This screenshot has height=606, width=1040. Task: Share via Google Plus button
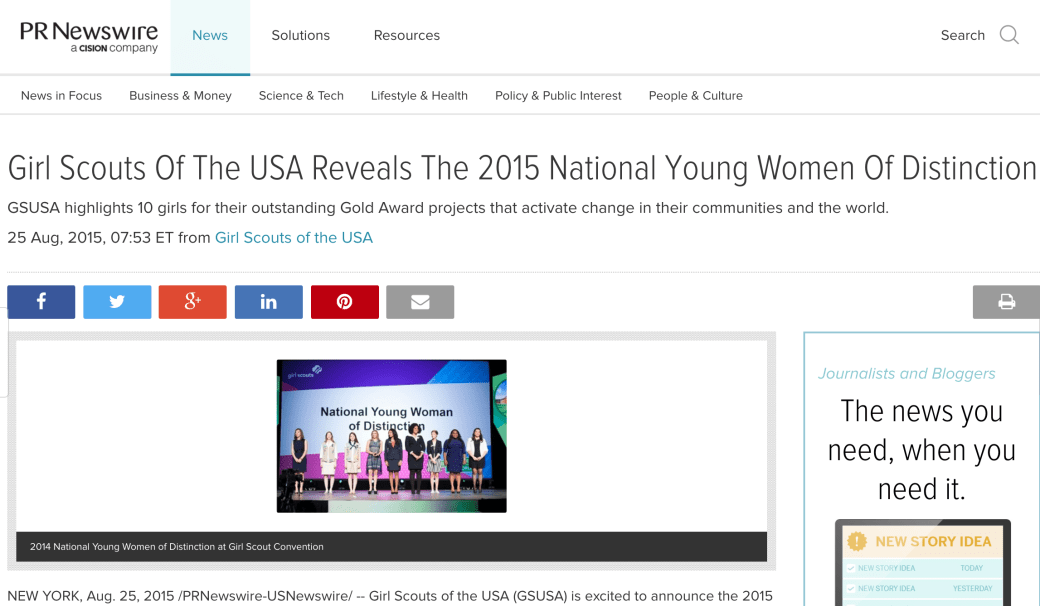(193, 302)
